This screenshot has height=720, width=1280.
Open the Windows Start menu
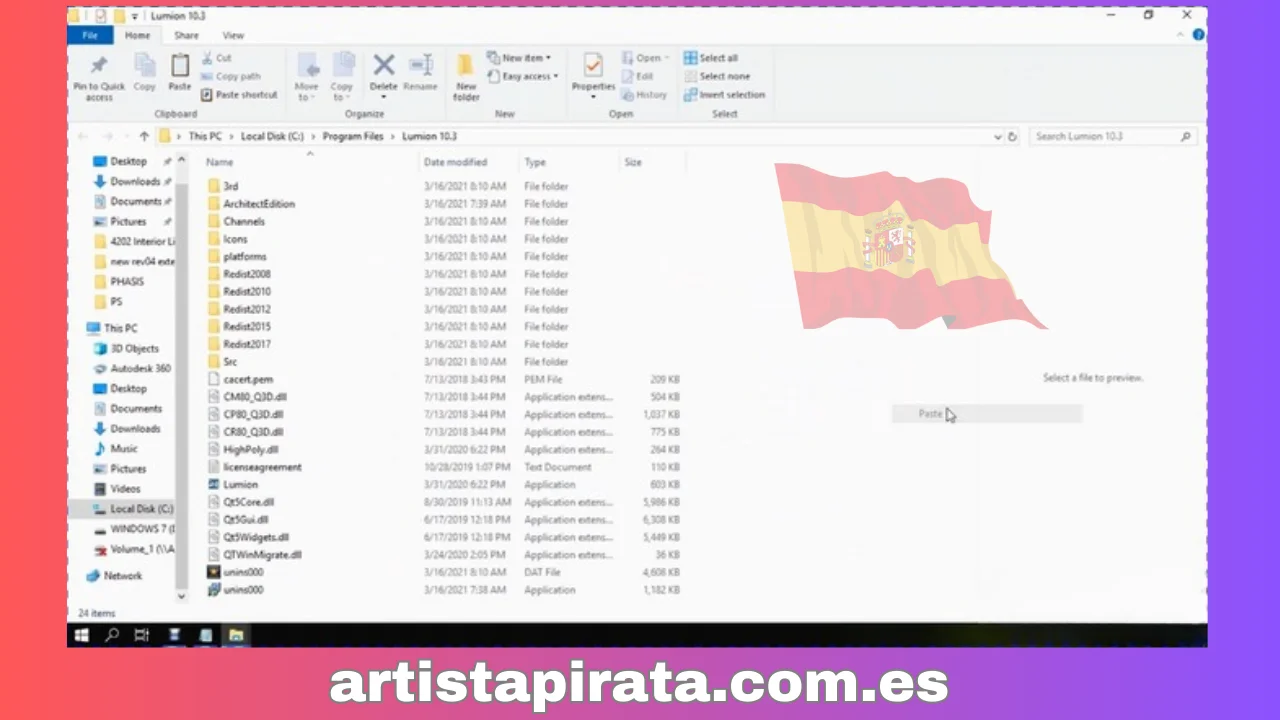click(x=82, y=635)
